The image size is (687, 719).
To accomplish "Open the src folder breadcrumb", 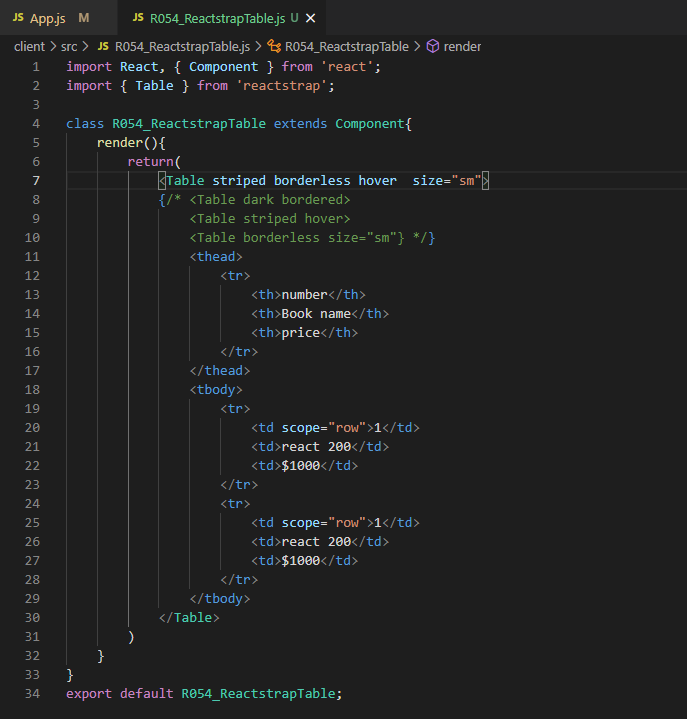I will [69, 46].
